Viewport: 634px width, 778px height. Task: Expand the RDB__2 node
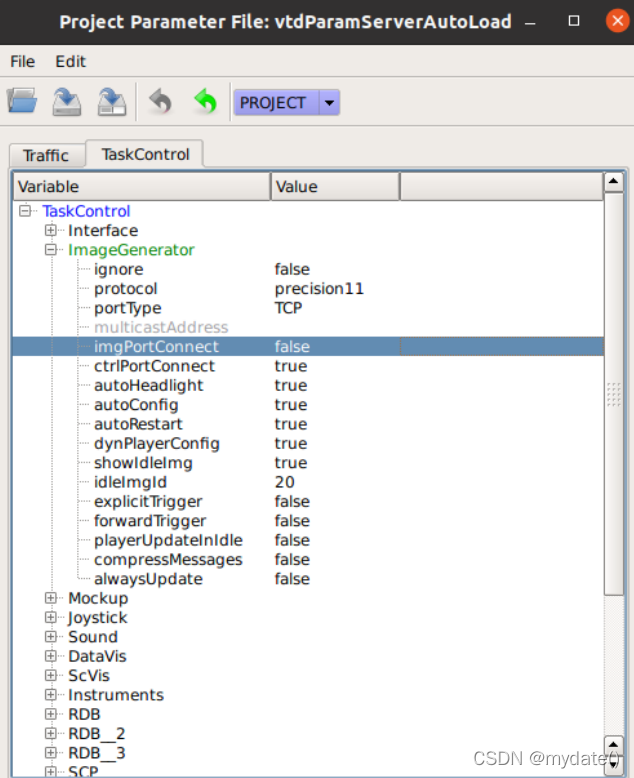51,733
